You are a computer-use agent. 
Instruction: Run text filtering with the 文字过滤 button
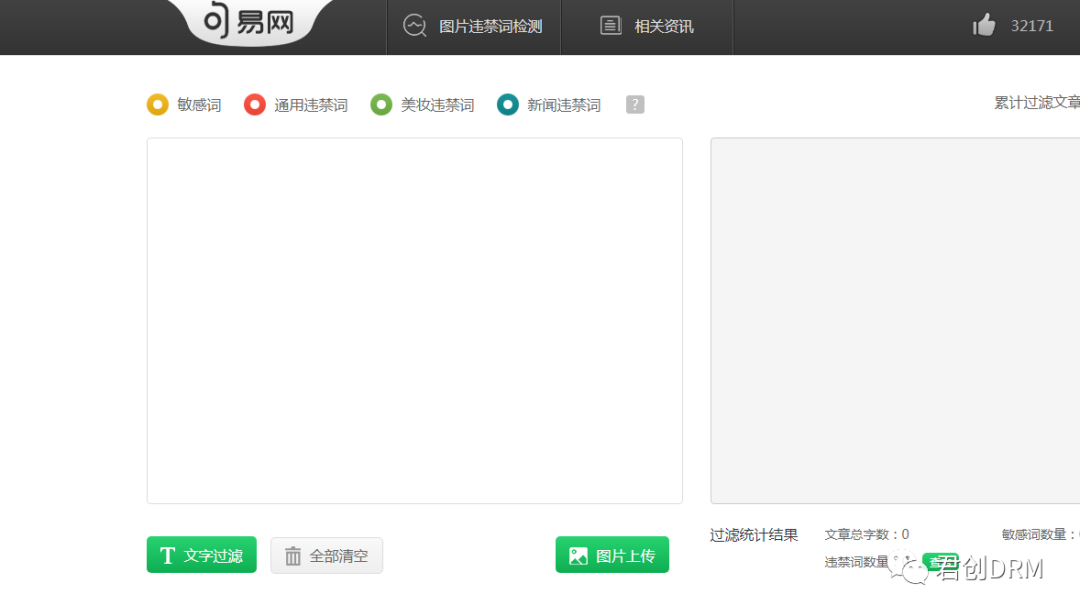(201, 554)
